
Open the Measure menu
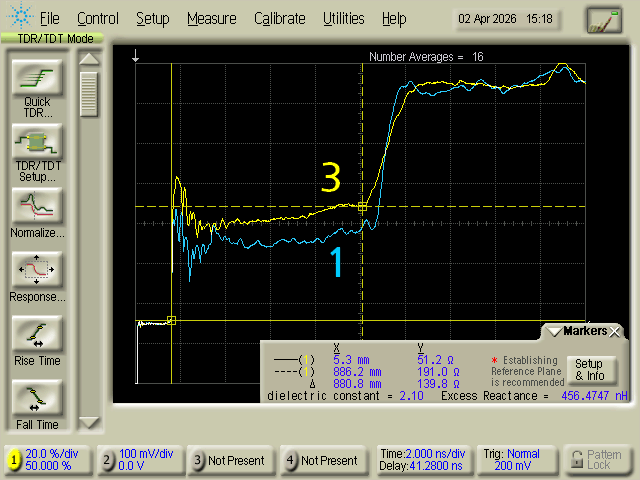[x=211, y=18]
